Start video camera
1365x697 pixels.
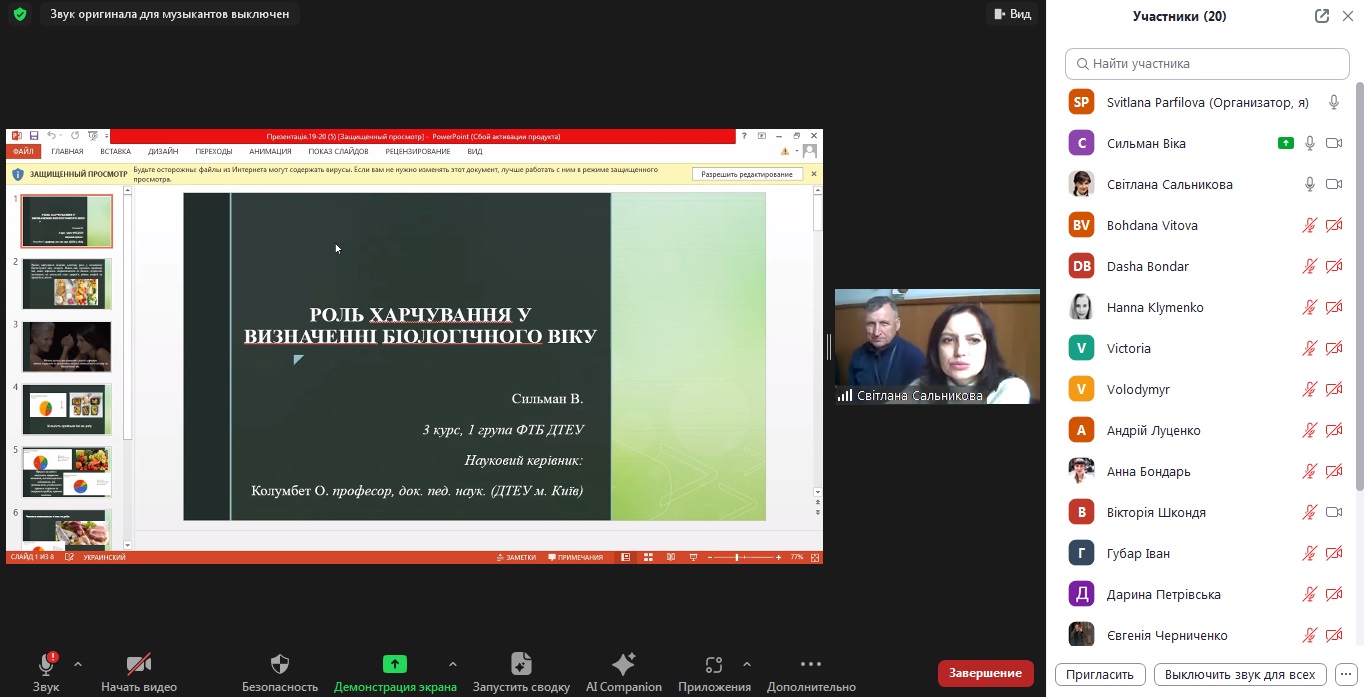[x=139, y=665]
